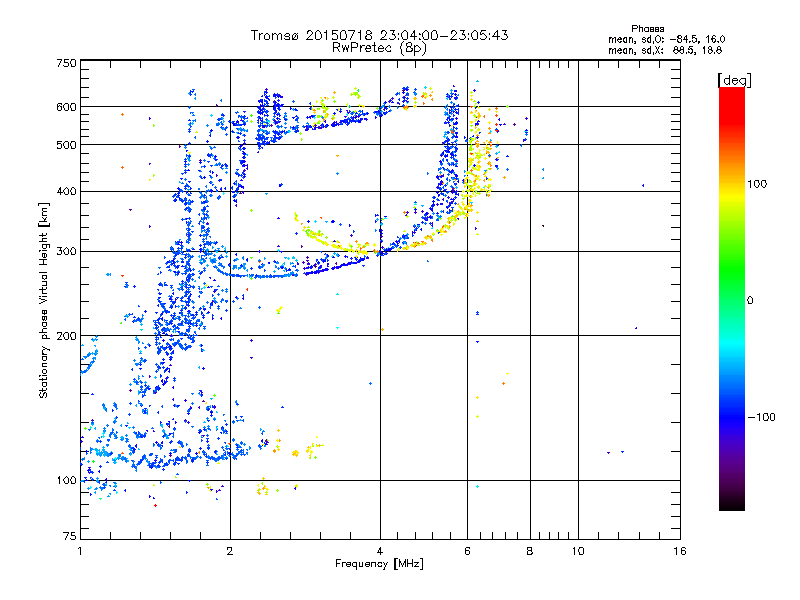The width and height of the screenshot is (800, 600).
Task: Click the y-axis "750" tick label
Action: [x=66, y=63]
